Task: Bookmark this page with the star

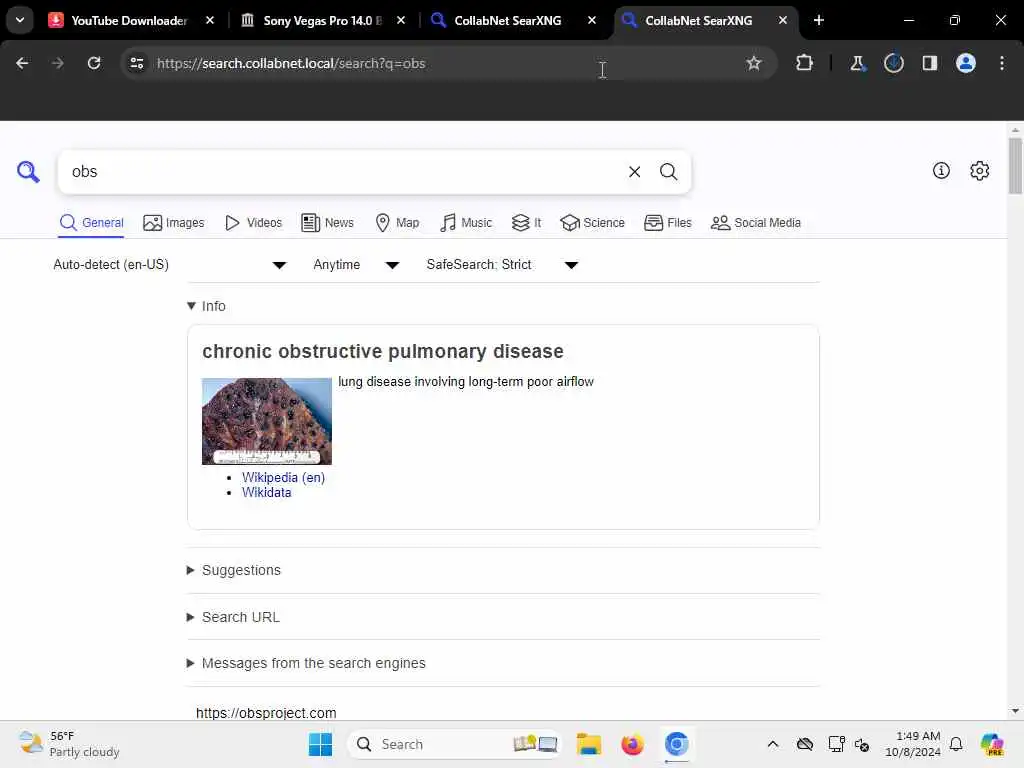Action: [x=754, y=63]
